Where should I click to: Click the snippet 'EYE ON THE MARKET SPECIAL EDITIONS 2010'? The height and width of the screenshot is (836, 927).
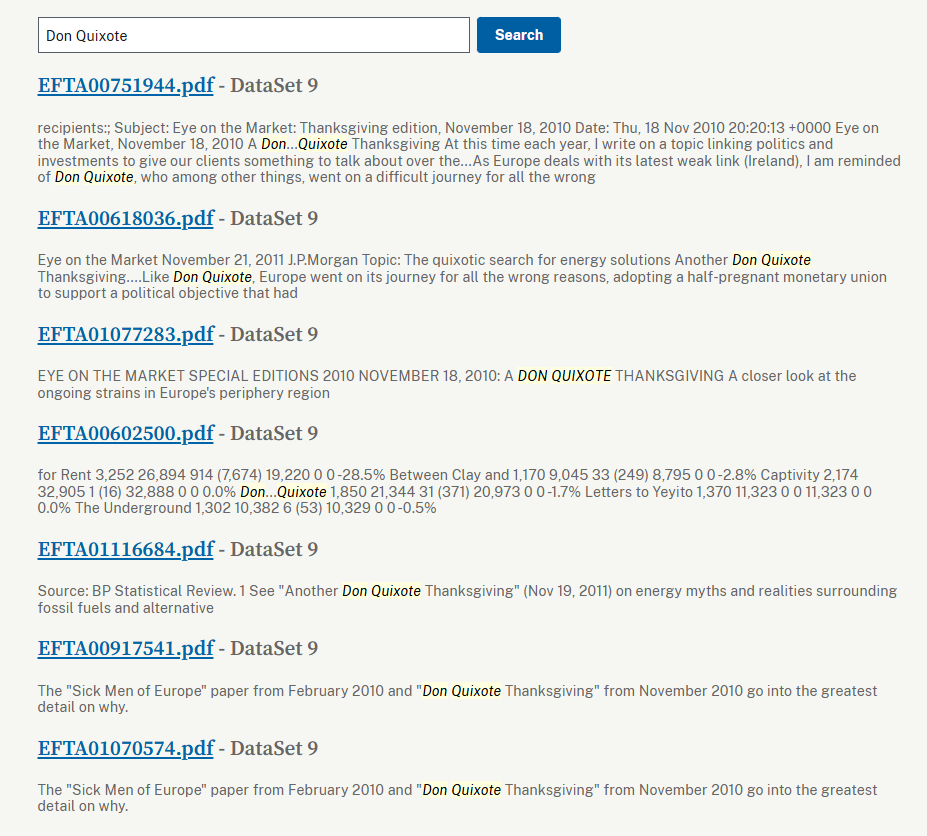click(x=446, y=384)
